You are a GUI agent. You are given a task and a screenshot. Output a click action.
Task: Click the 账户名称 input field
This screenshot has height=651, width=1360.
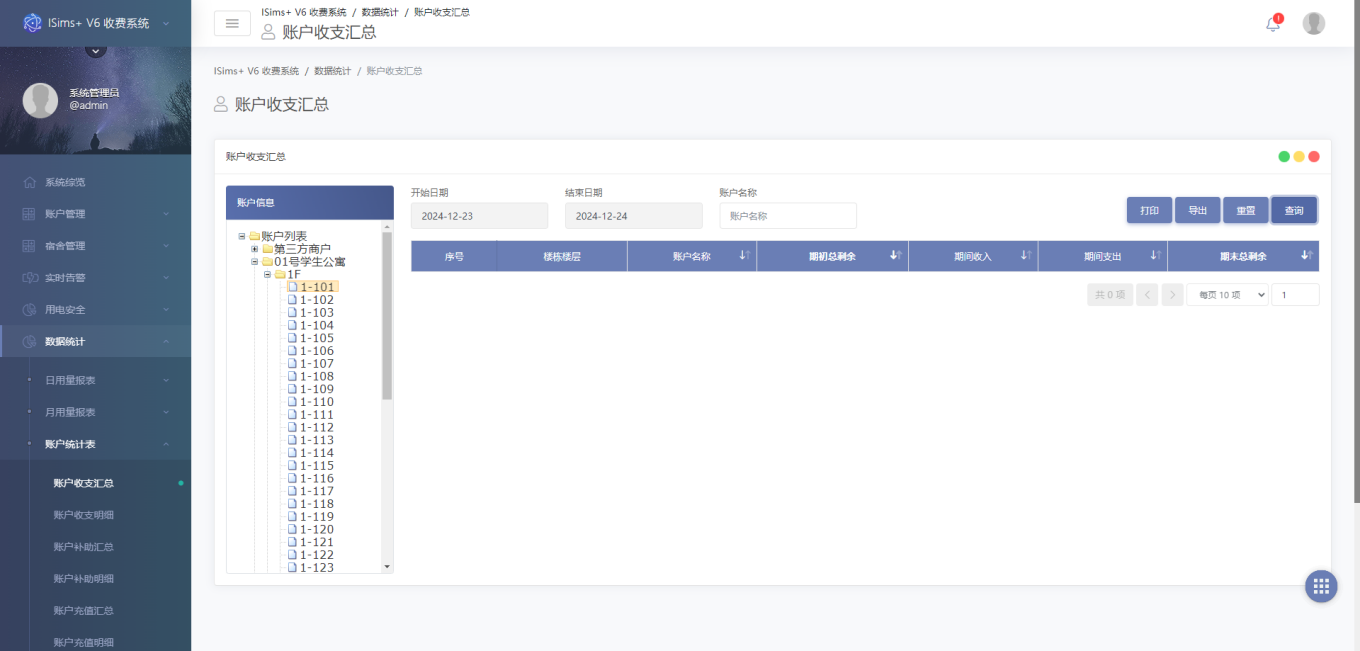pos(788,216)
